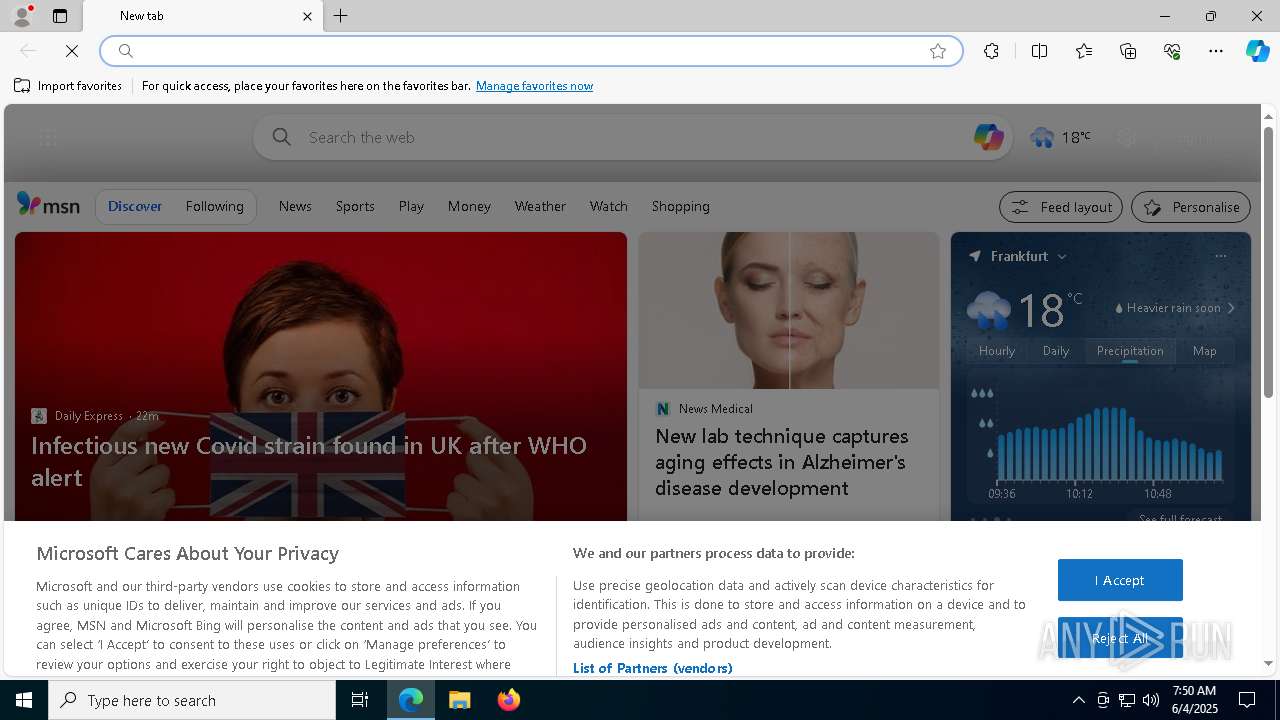Open Edge Settings and more menu
1280x720 pixels.
coord(1216,51)
